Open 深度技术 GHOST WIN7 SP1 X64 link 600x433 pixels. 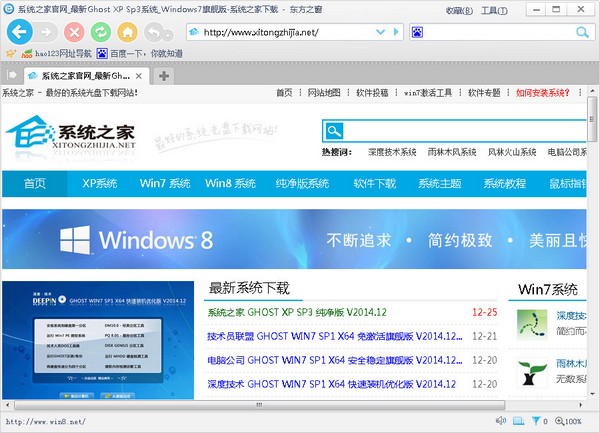331,384
